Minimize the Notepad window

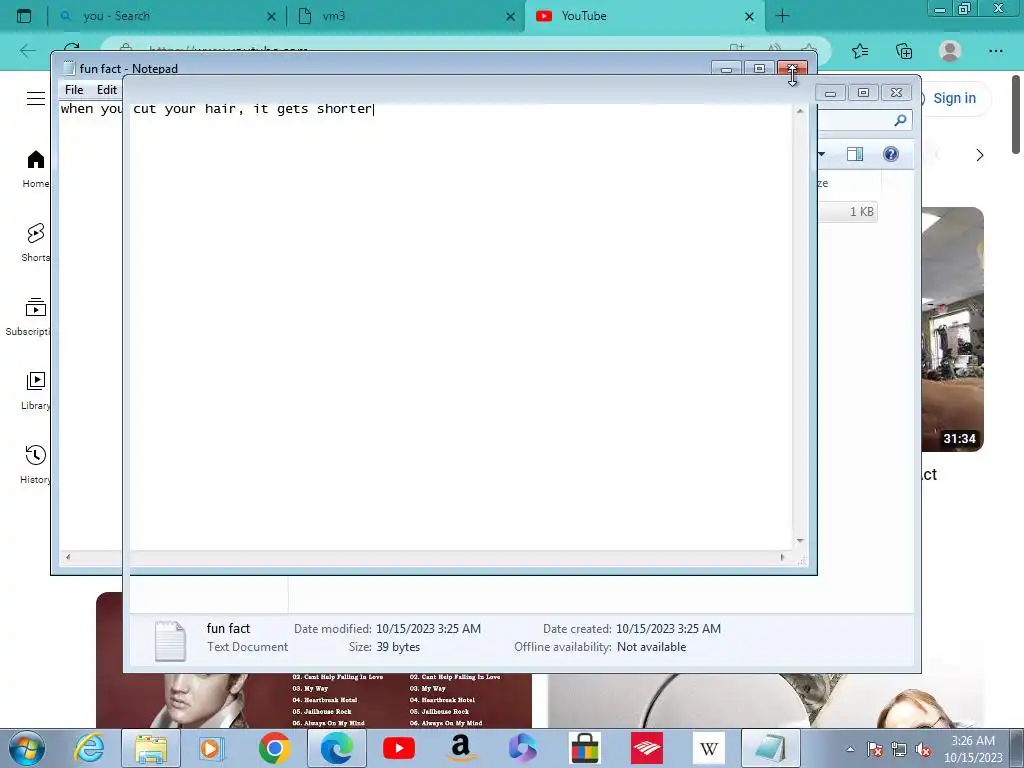click(726, 69)
